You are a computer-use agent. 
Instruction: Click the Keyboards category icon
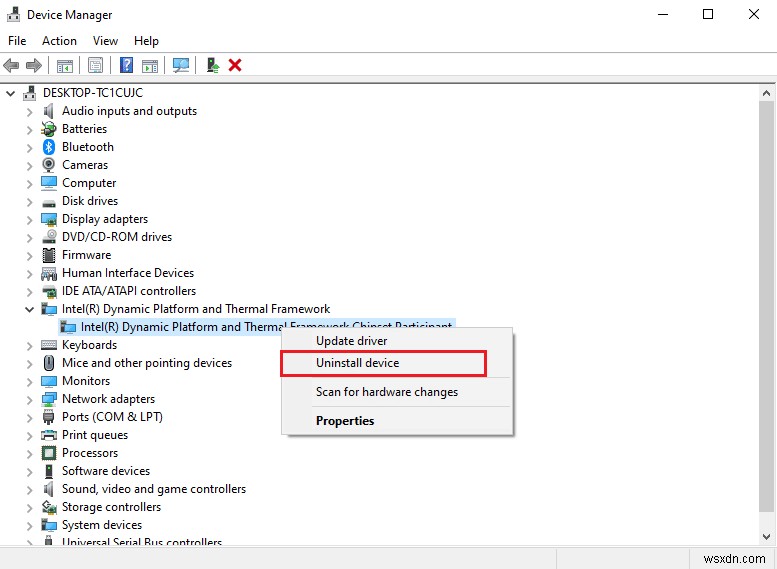point(49,345)
